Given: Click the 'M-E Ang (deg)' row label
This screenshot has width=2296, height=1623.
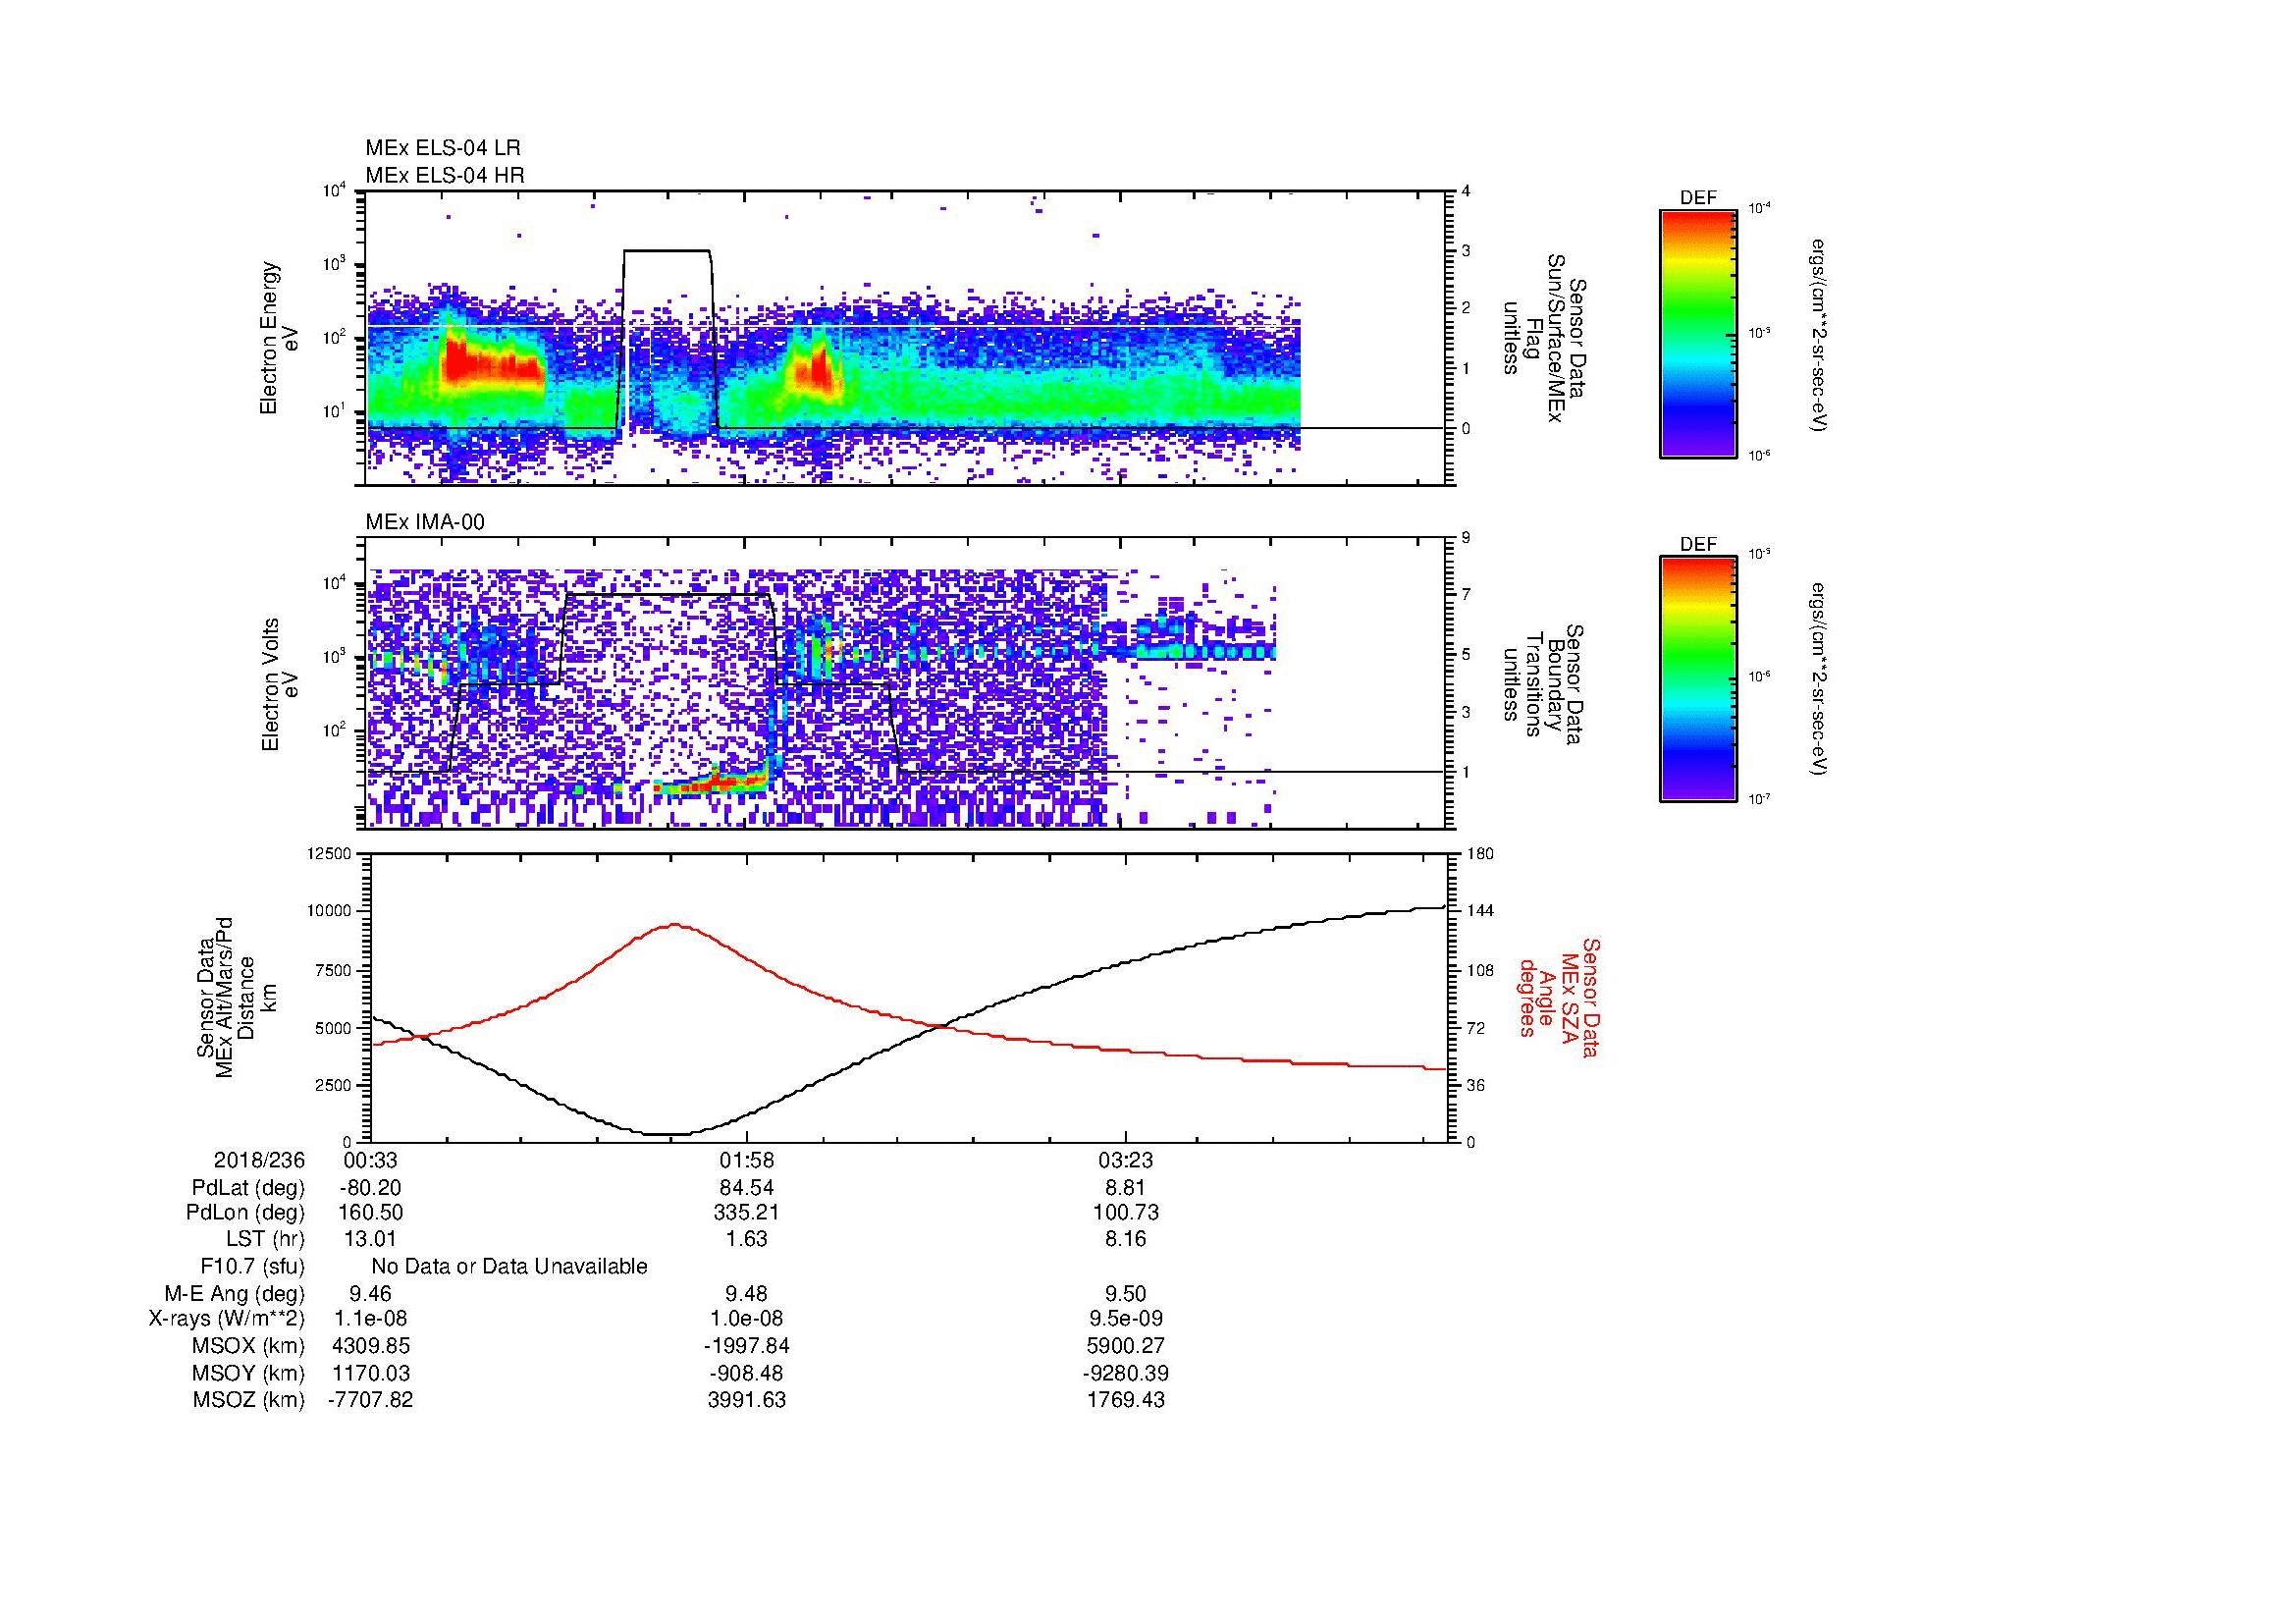Looking at the screenshot, I should pos(235,1294).
